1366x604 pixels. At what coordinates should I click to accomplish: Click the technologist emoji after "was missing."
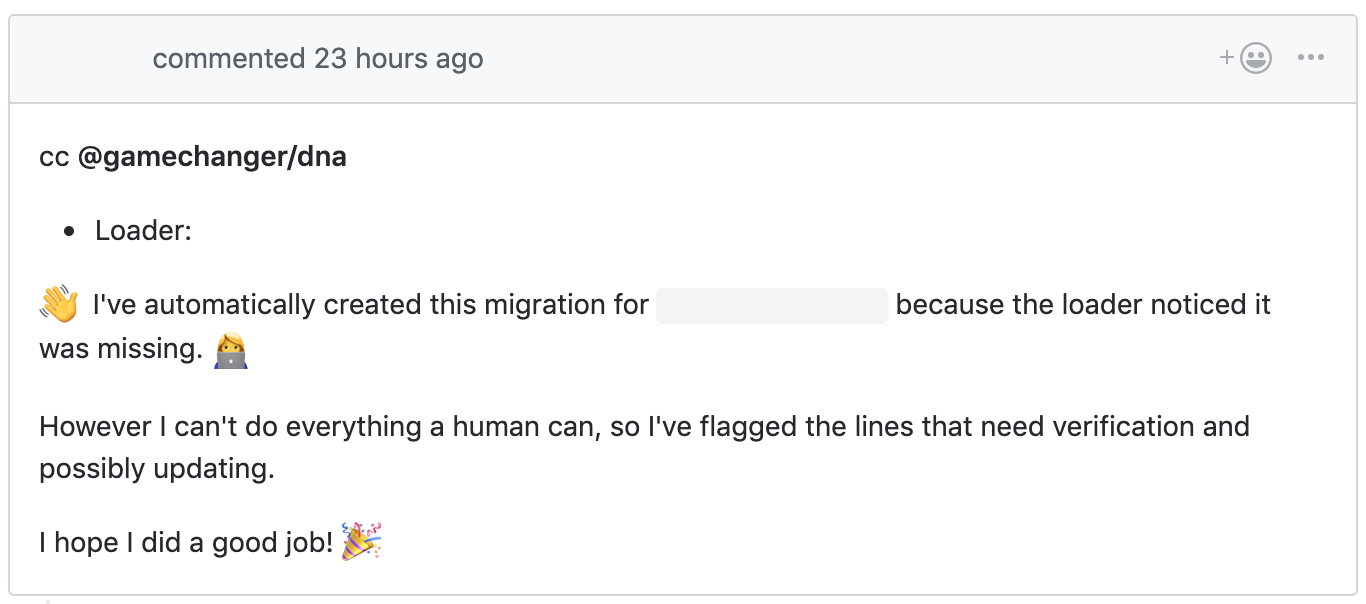231,349
